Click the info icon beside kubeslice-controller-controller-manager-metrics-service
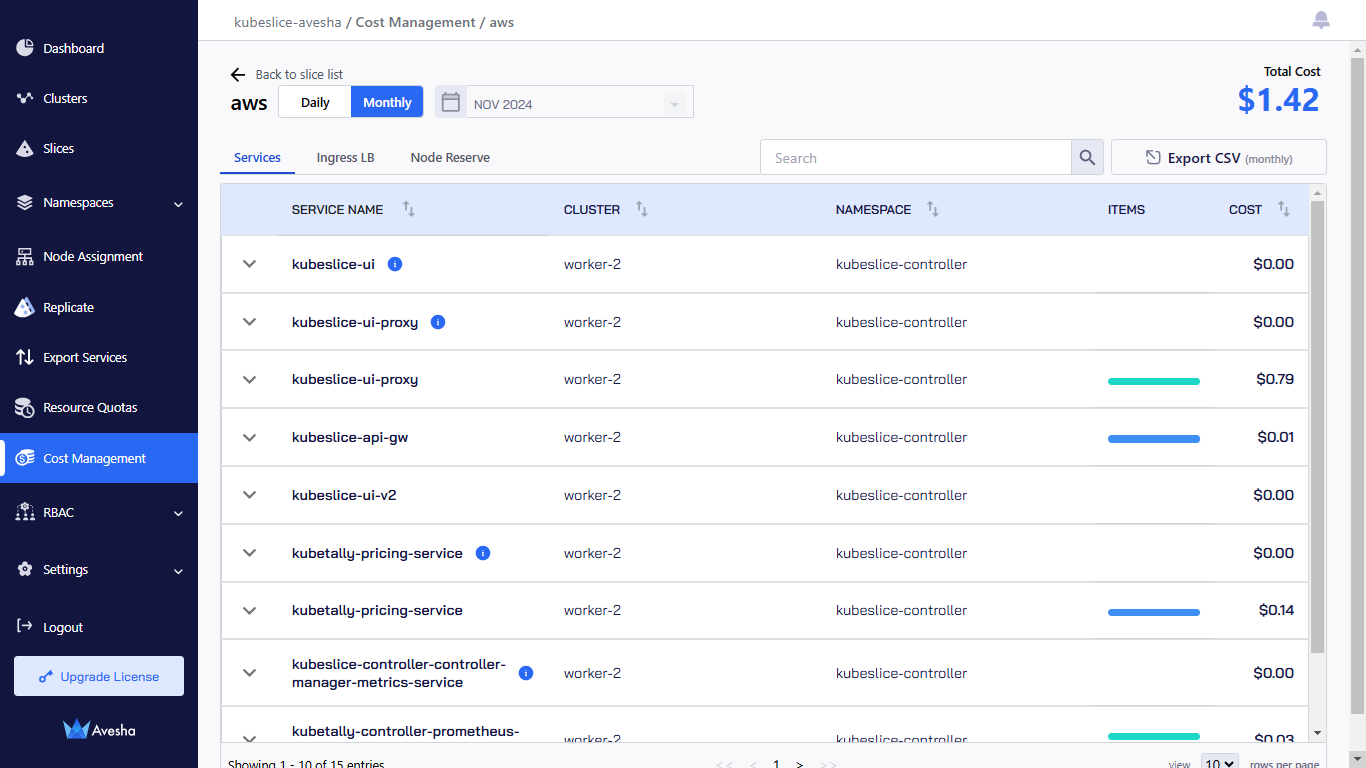1366x768 pixels. coord(526,673)
